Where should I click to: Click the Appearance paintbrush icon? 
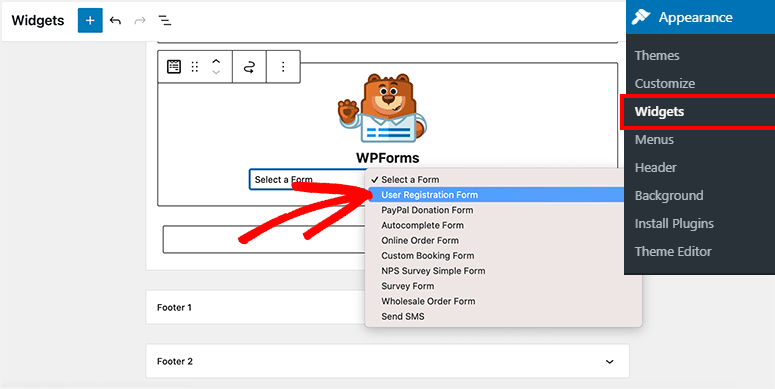click(641, 17)
